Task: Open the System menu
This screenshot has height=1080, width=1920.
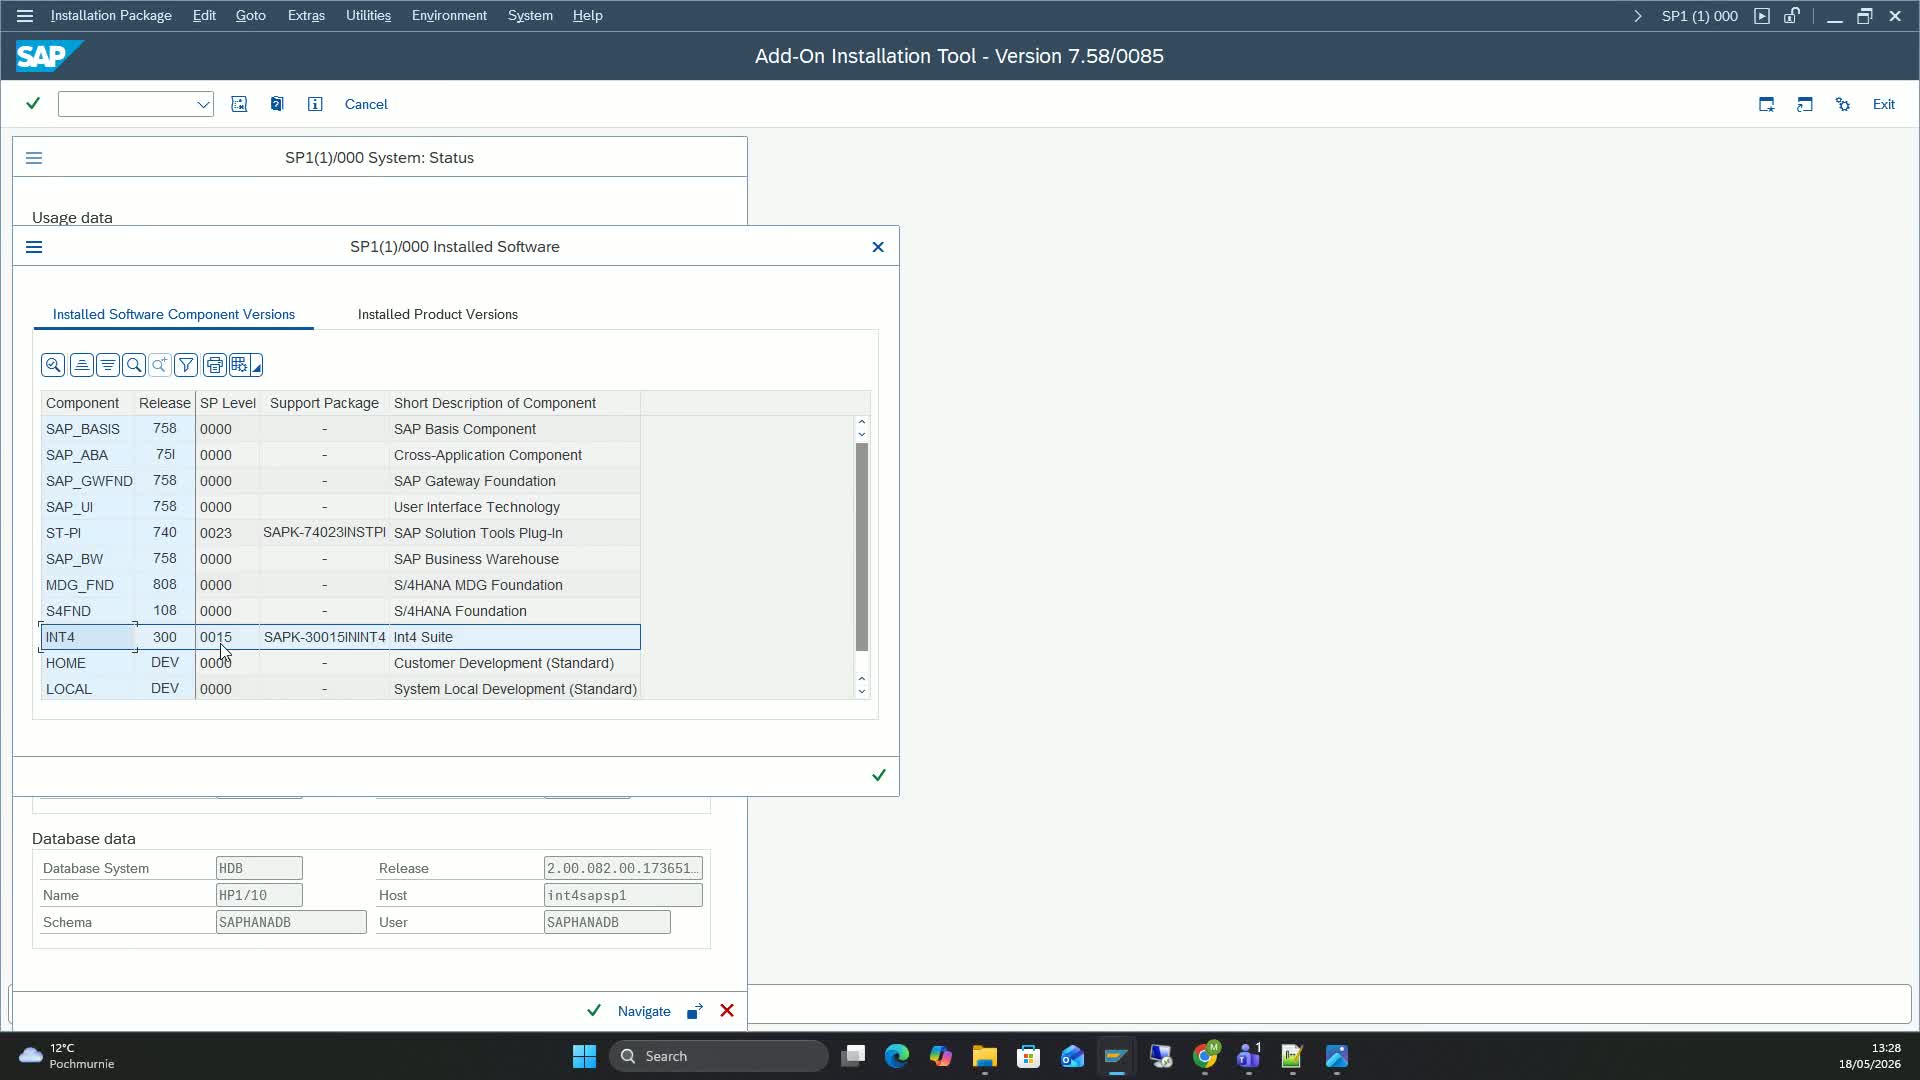Action: pyautogui.click(x=530, y=16)
